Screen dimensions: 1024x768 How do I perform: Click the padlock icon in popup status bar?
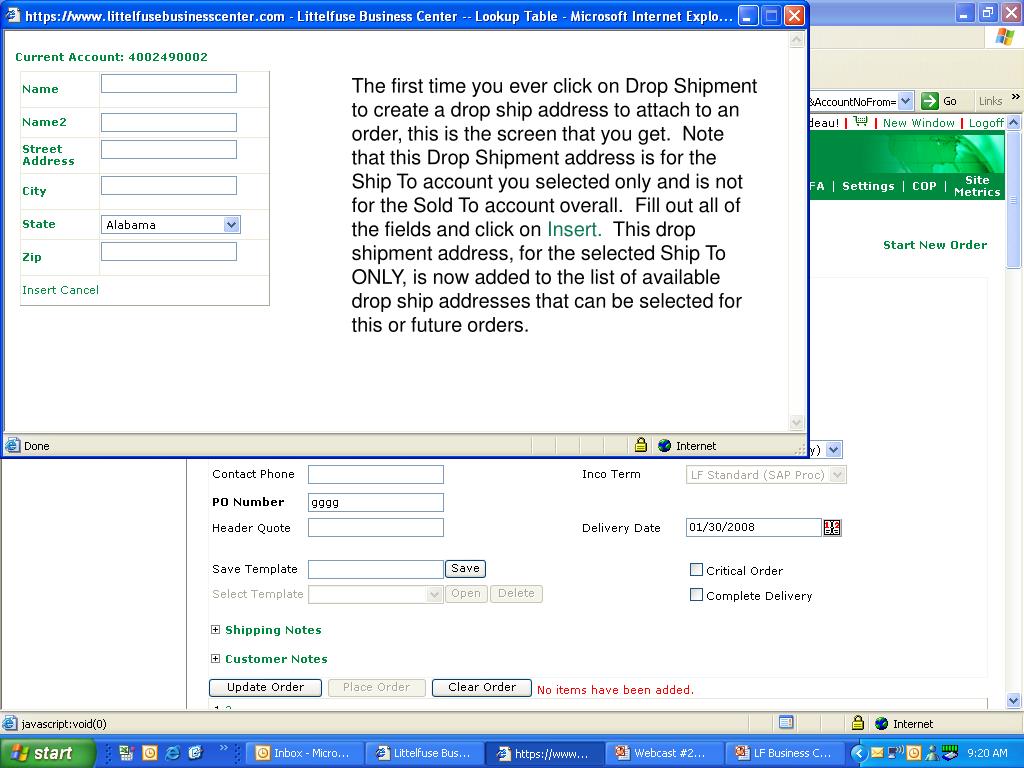pos(641,445)
